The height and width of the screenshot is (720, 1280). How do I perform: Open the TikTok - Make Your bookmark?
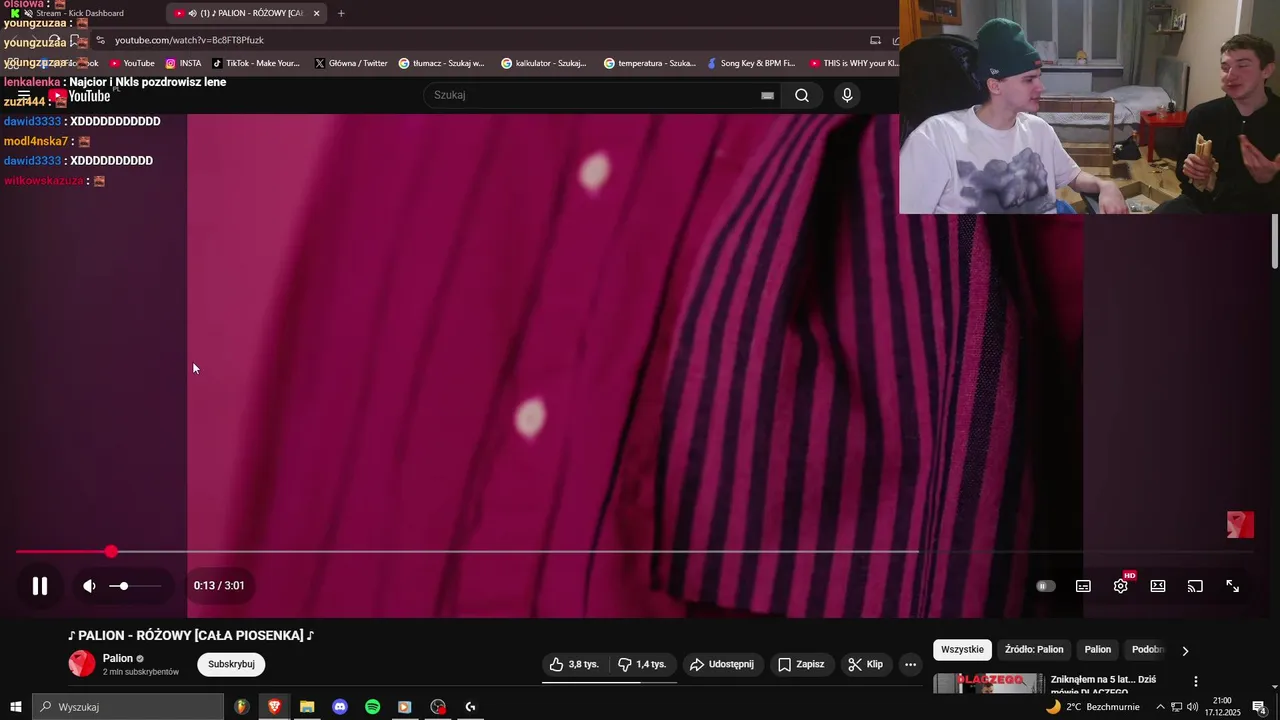coord(256,63)
